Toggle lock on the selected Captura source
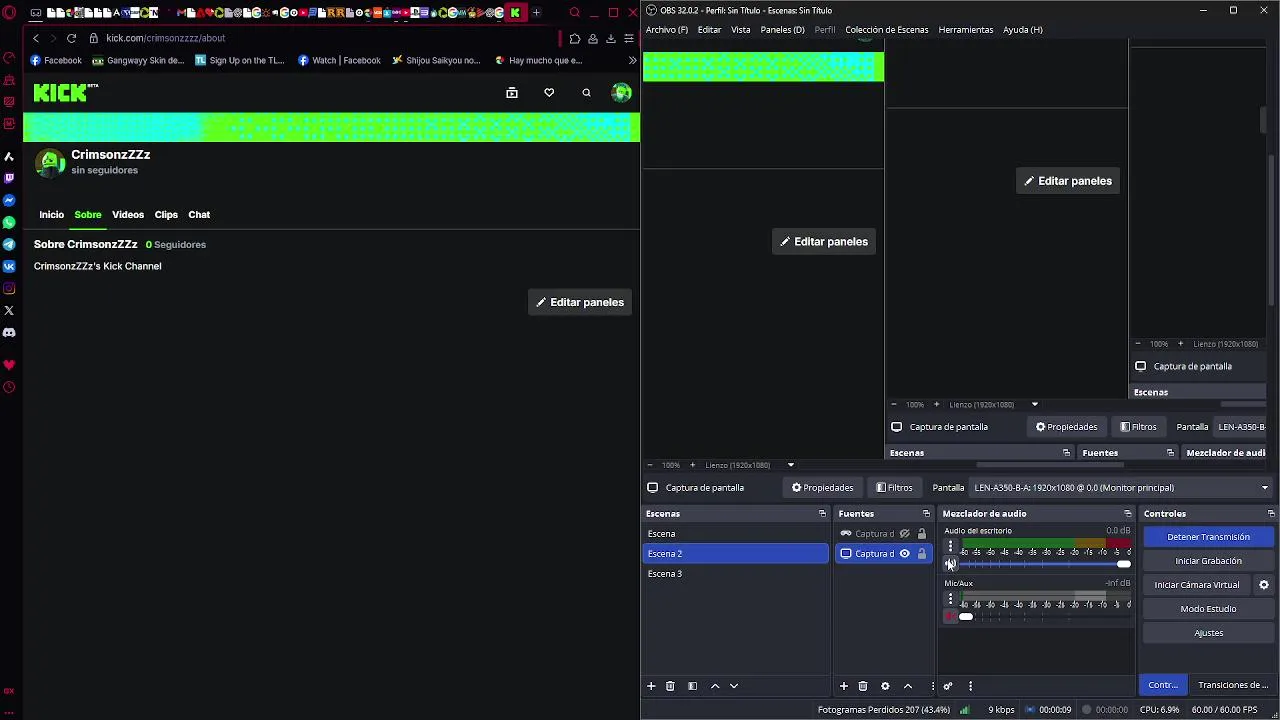 click(x=922, y=554)
